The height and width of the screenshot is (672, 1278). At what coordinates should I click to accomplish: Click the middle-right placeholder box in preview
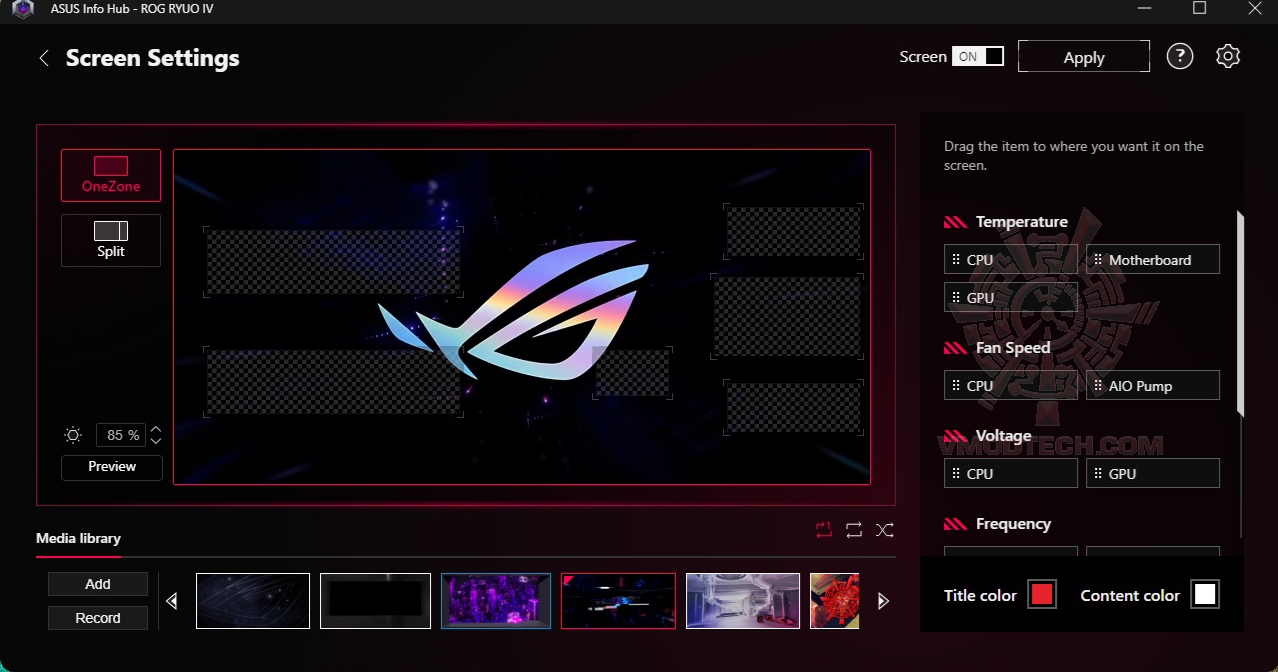pyautogui.click(x=787, y=316)
